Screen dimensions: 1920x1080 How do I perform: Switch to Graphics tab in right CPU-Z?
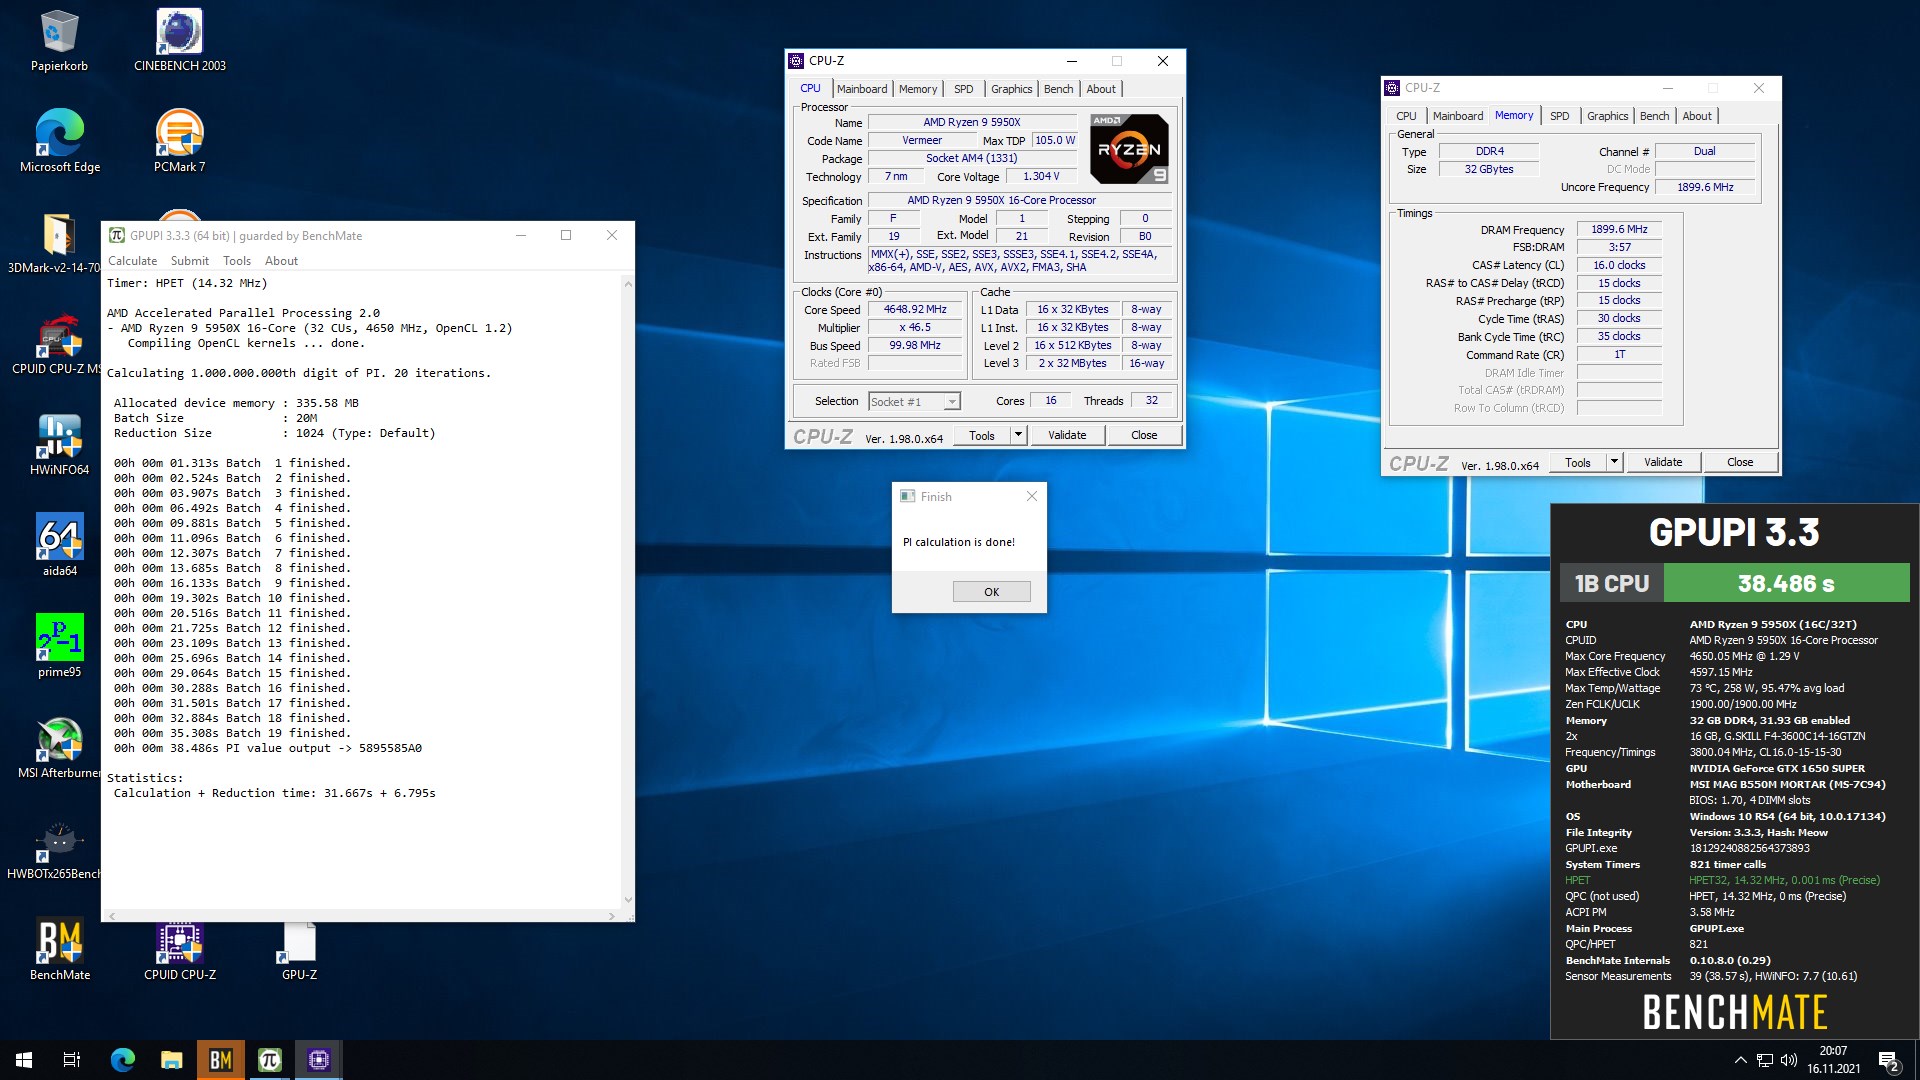click(x=1607, y=116)
